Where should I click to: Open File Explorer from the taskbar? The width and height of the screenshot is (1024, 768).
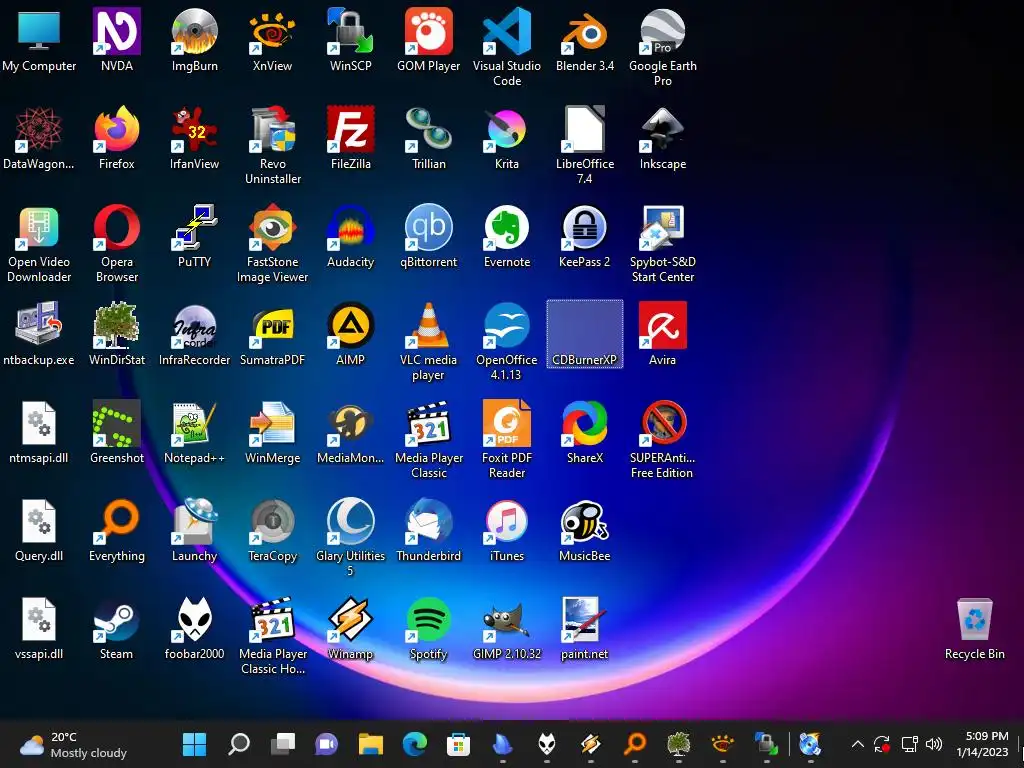370,744
